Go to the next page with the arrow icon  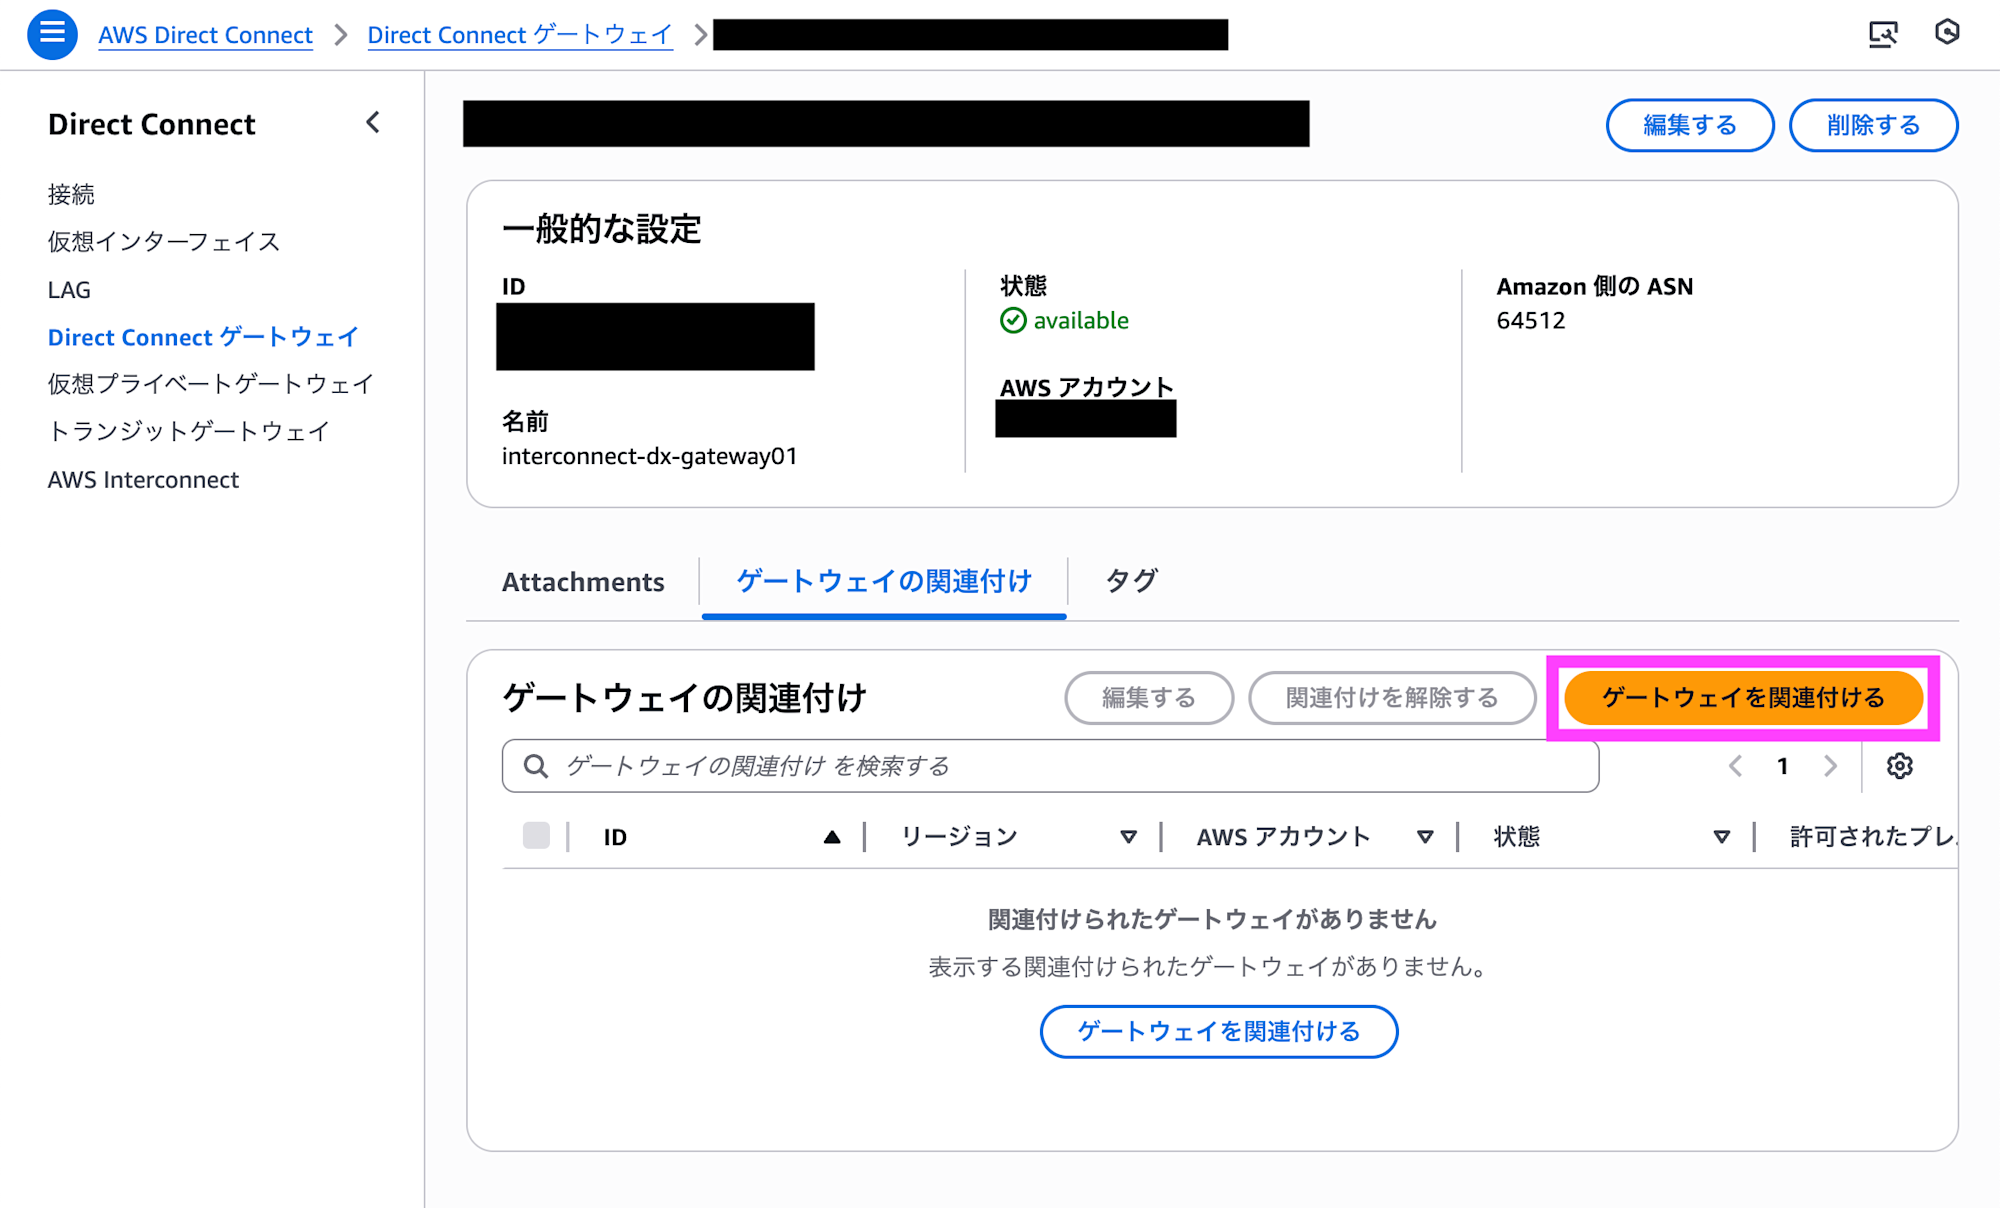tap(1831, 766)
